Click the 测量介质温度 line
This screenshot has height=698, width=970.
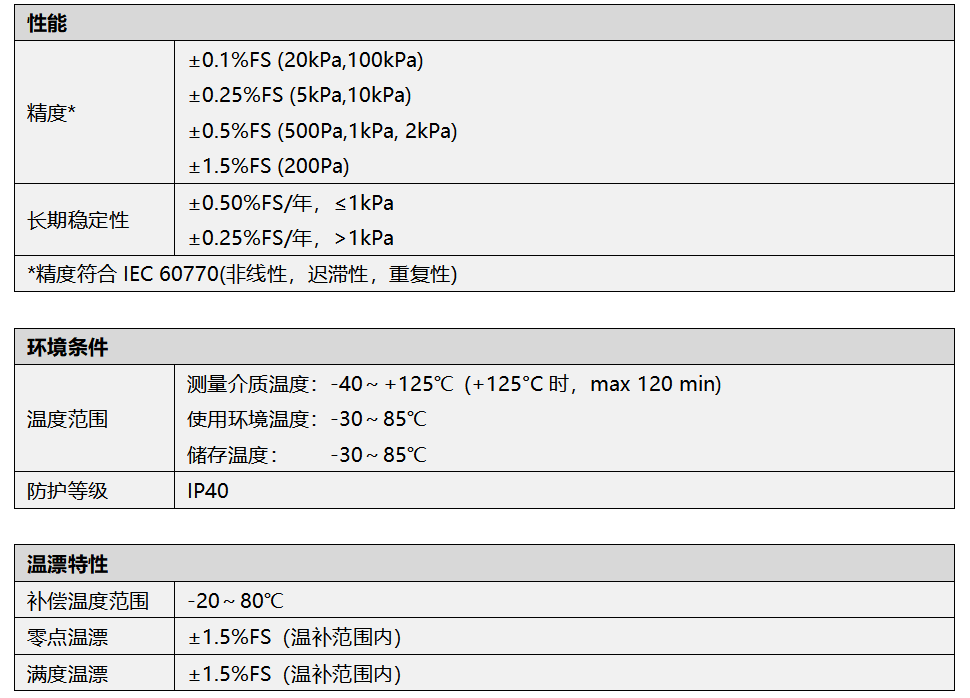tap(454, 384)
